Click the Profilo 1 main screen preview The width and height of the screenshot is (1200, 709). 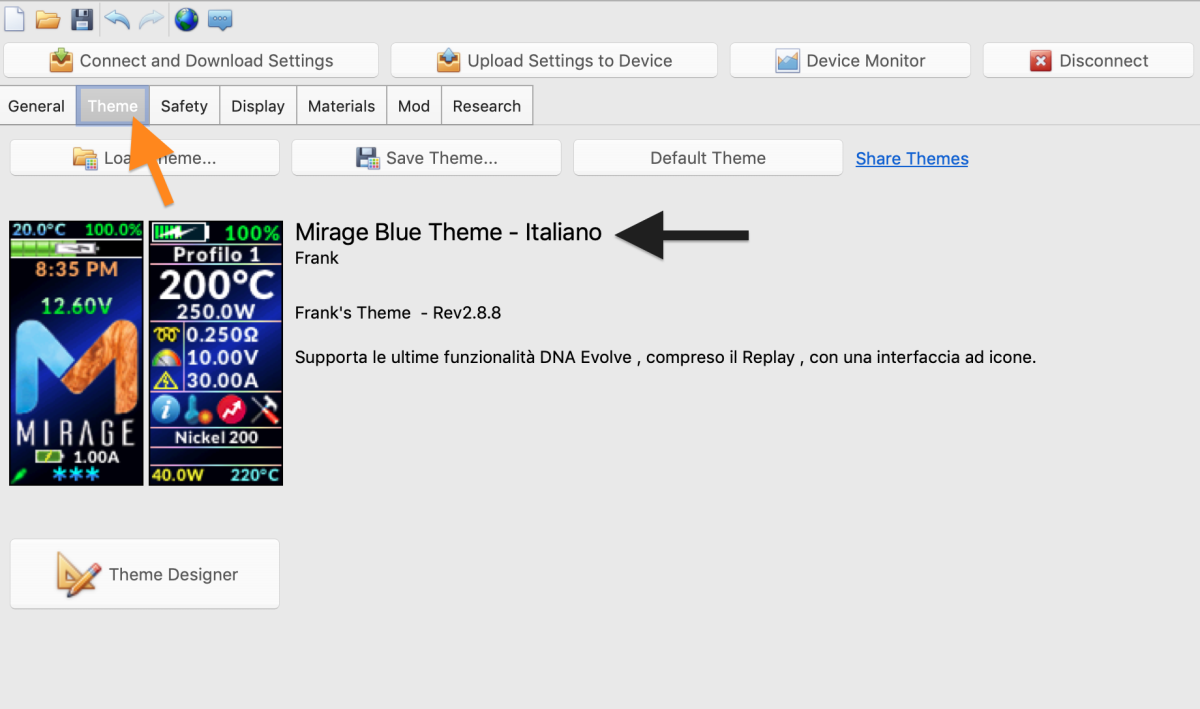pyautogui.click(x=216, y=353)
